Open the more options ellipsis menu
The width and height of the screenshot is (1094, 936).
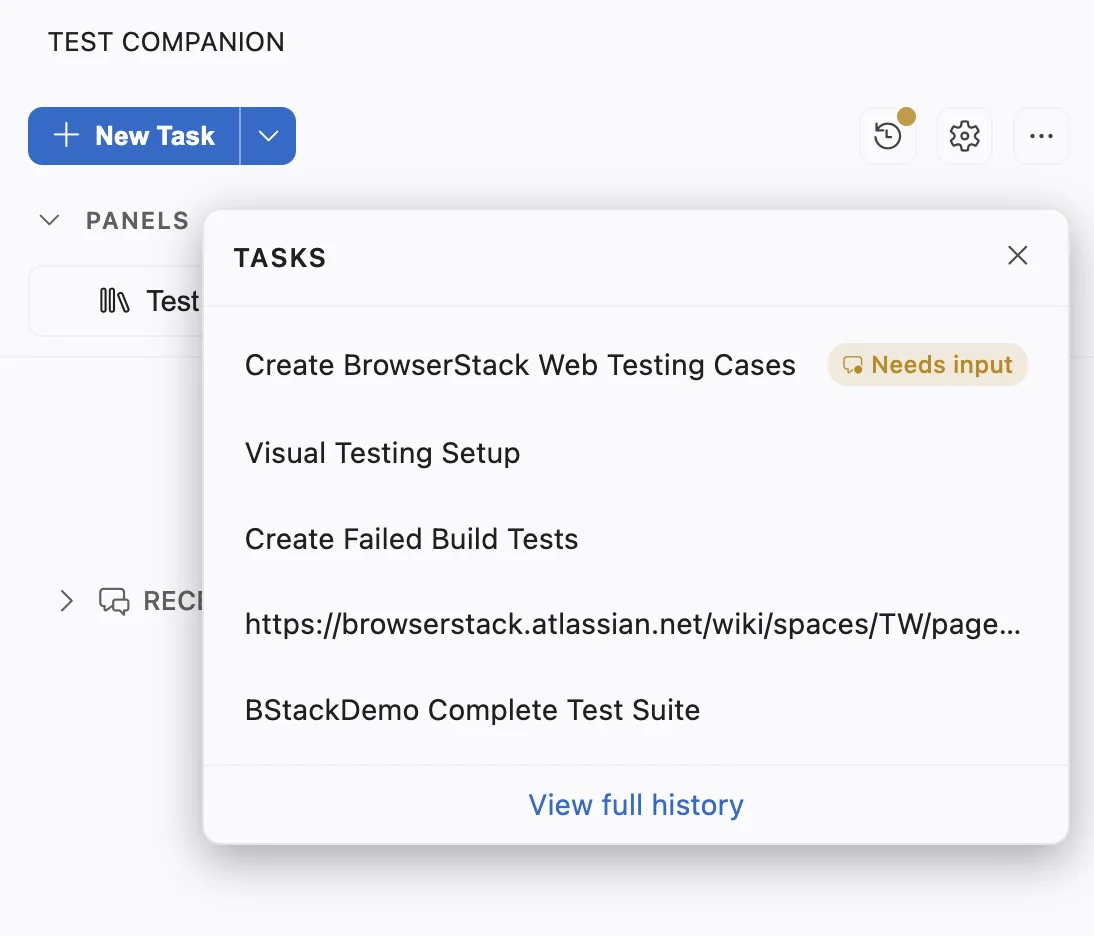pyautogui.click(x=1041, y=136)
